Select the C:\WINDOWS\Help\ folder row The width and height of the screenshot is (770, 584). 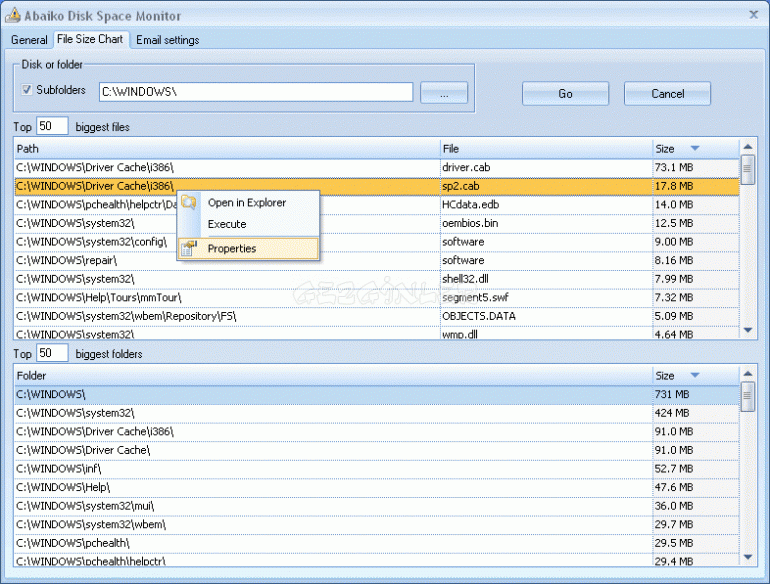tap(377, 487)
